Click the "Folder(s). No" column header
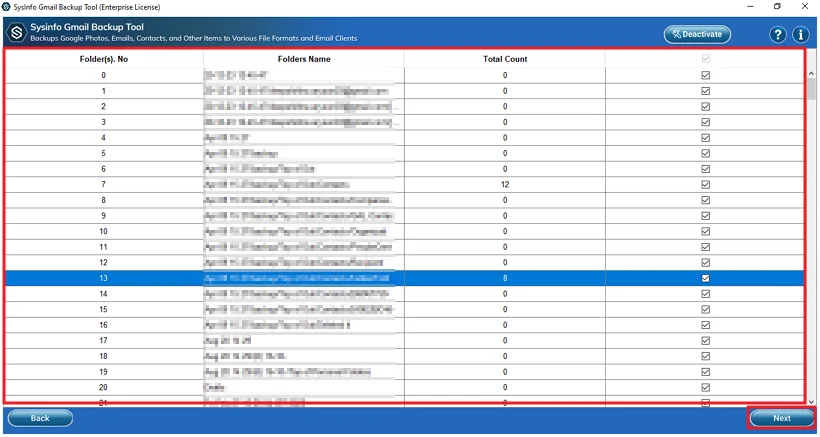 point(104,59)
